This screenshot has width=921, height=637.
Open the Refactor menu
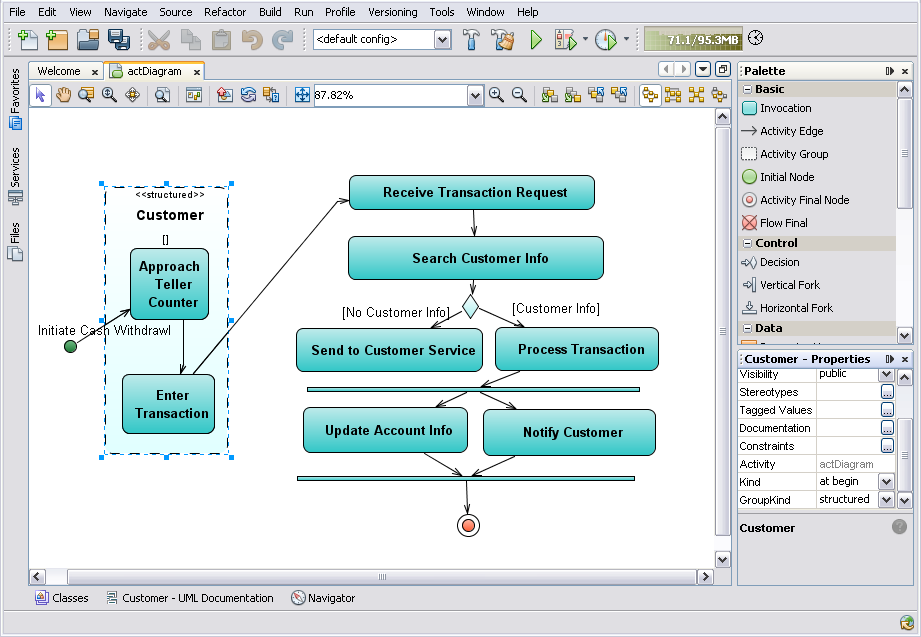pyautogui.click(x=225, y=12)
